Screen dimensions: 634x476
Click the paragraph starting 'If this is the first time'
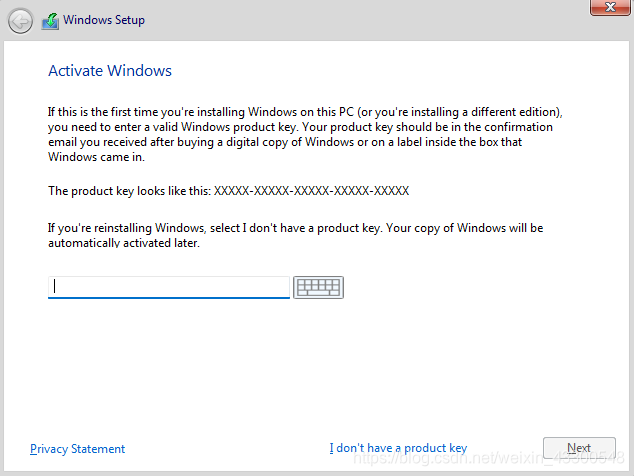click(305, 134)
